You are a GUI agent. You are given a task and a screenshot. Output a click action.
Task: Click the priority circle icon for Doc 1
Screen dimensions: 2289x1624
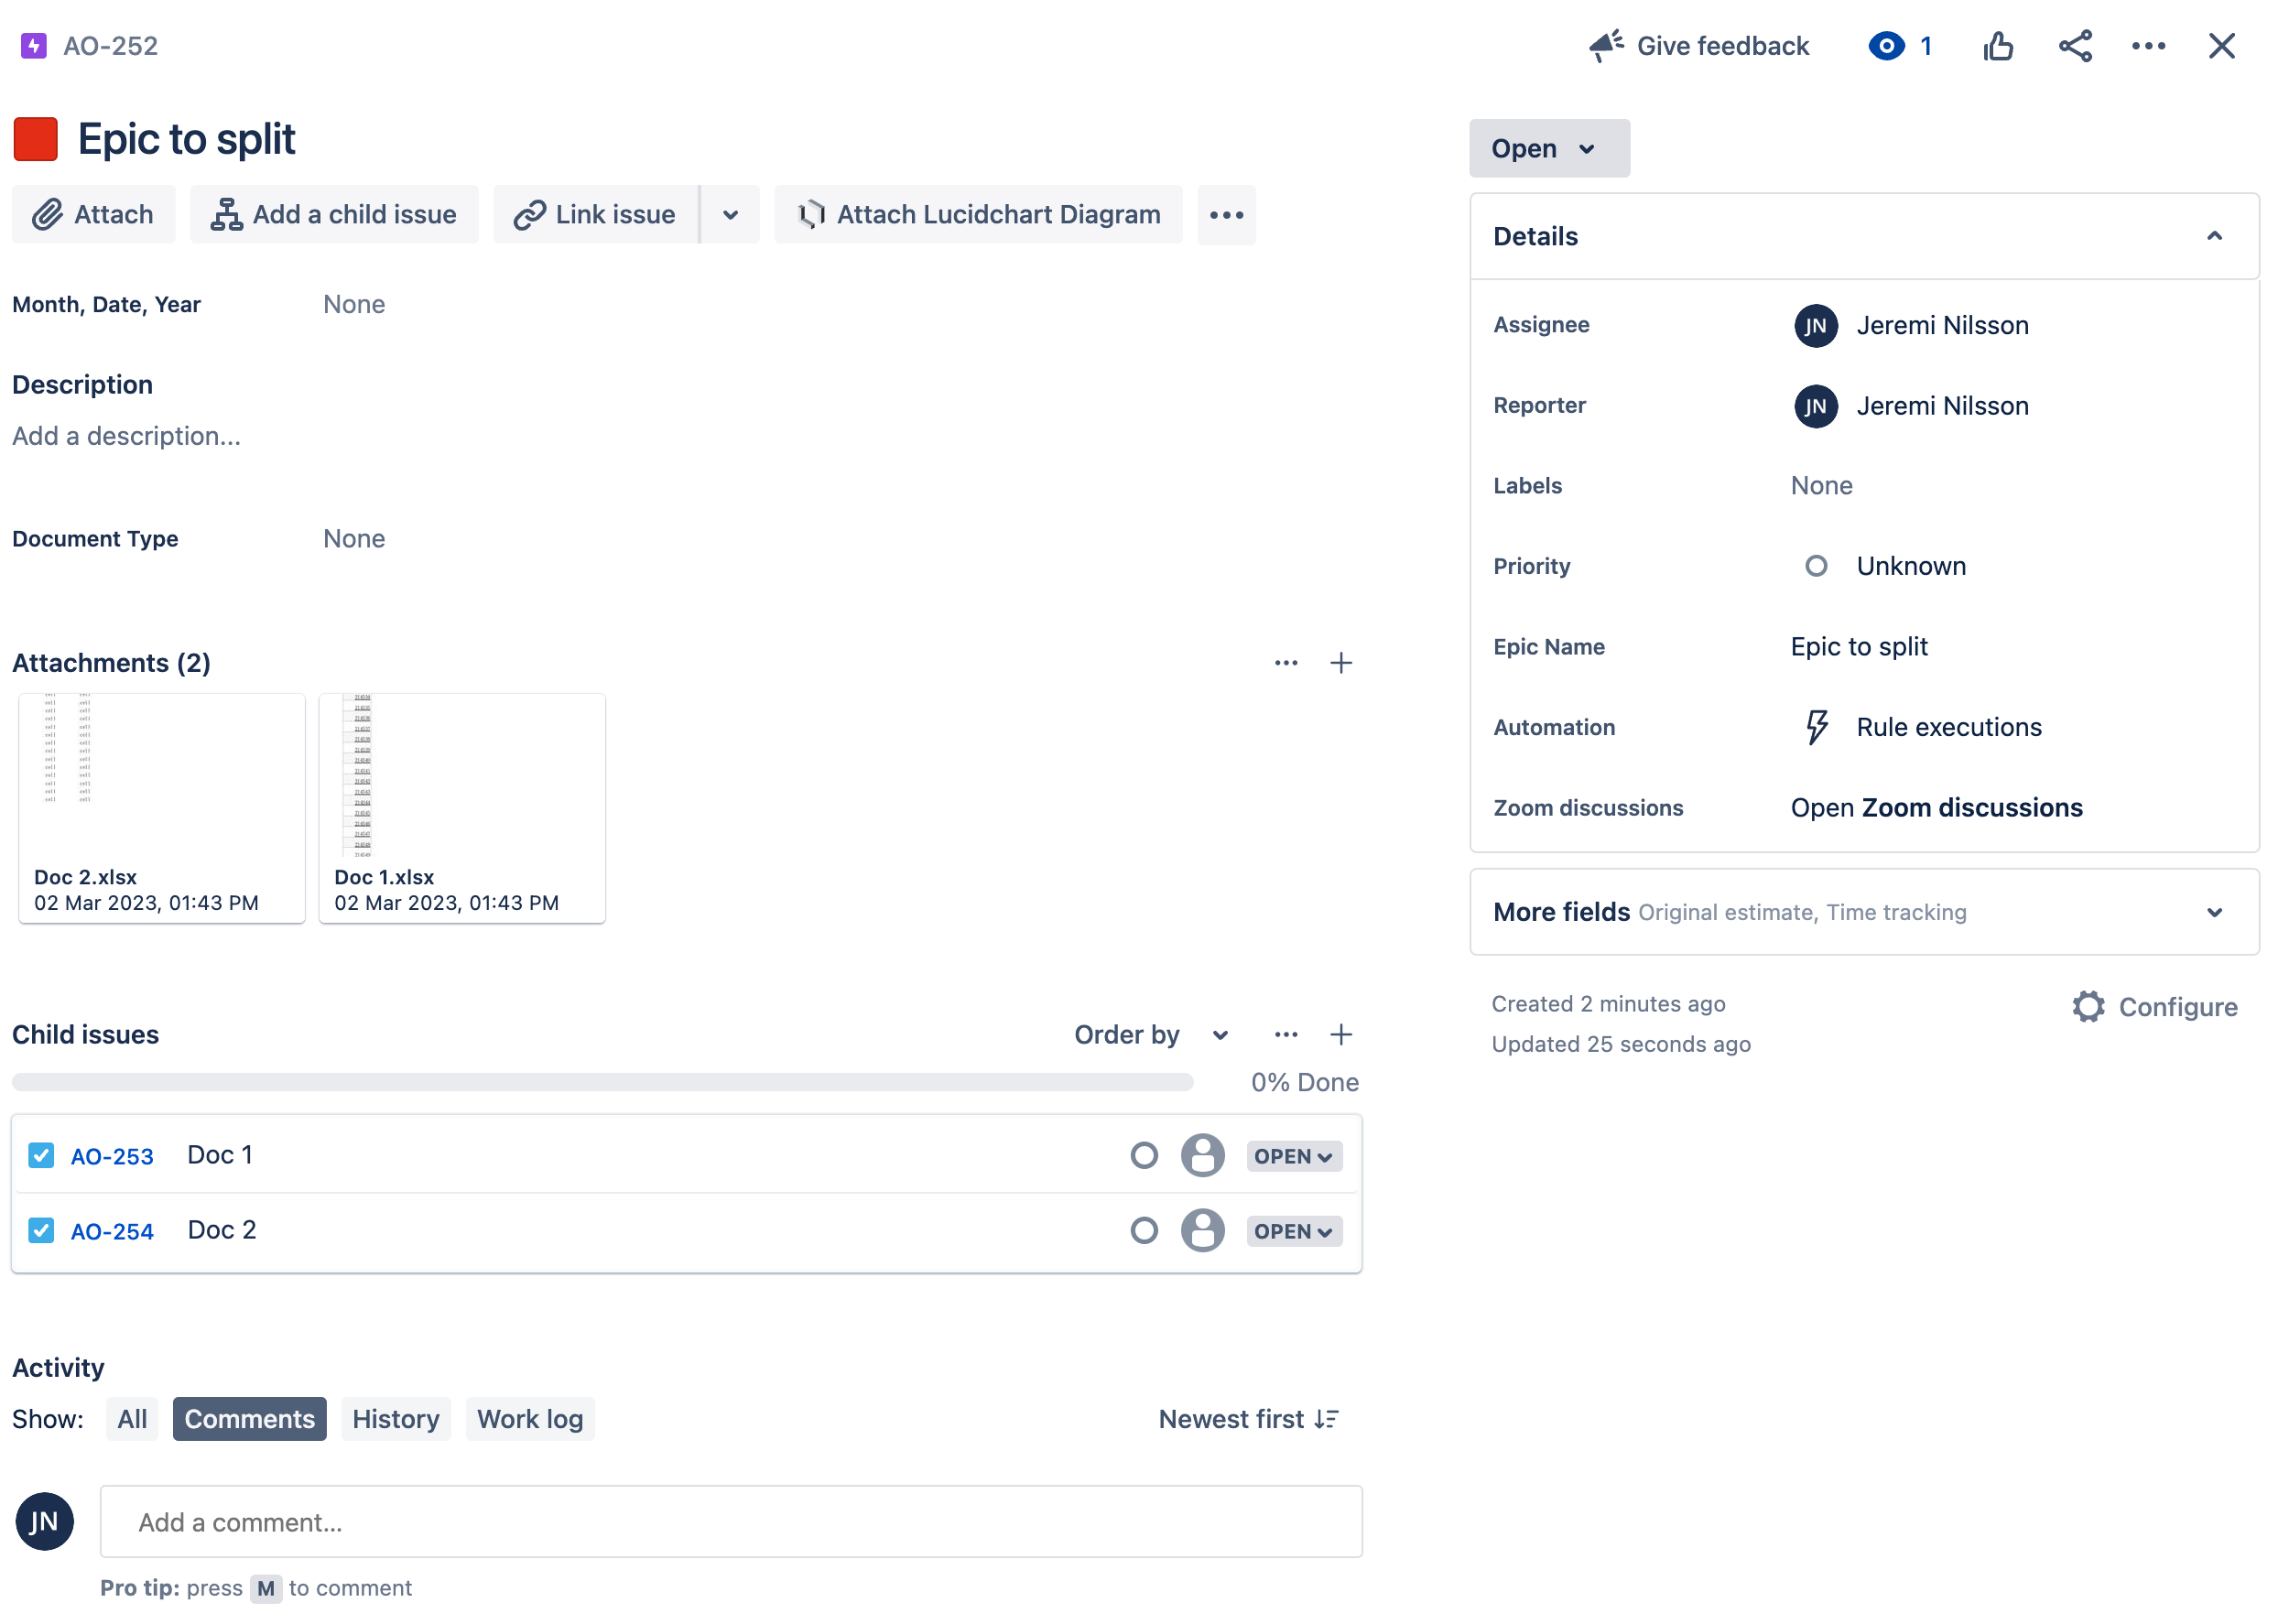[1143, 1155]
